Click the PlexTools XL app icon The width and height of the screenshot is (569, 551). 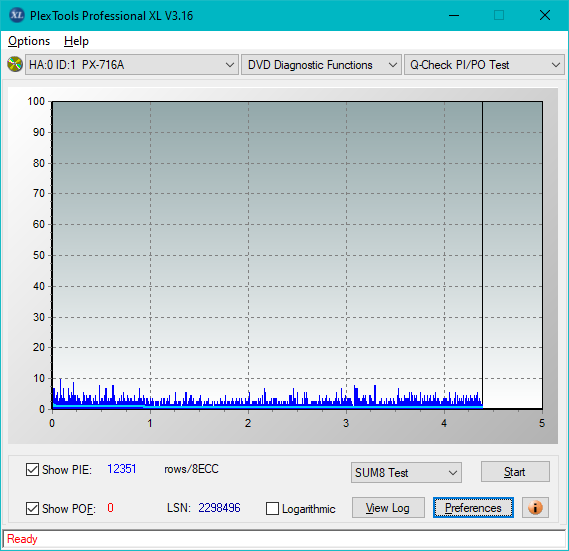pyautogui.click(x=16, y=15)
